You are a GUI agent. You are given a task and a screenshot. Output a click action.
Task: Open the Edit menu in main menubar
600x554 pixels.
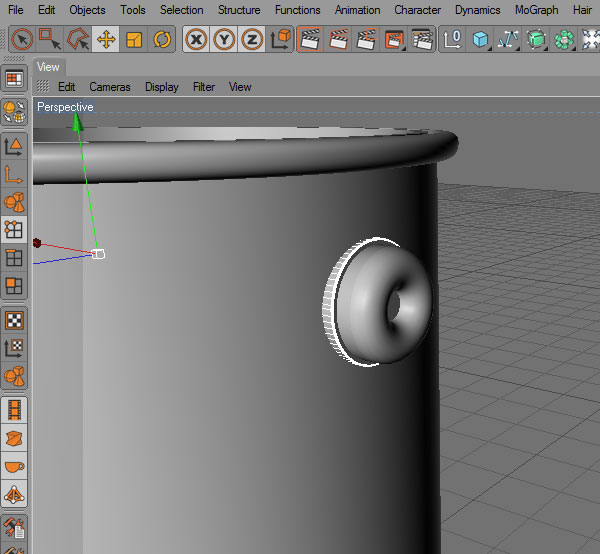click(46, 10)
